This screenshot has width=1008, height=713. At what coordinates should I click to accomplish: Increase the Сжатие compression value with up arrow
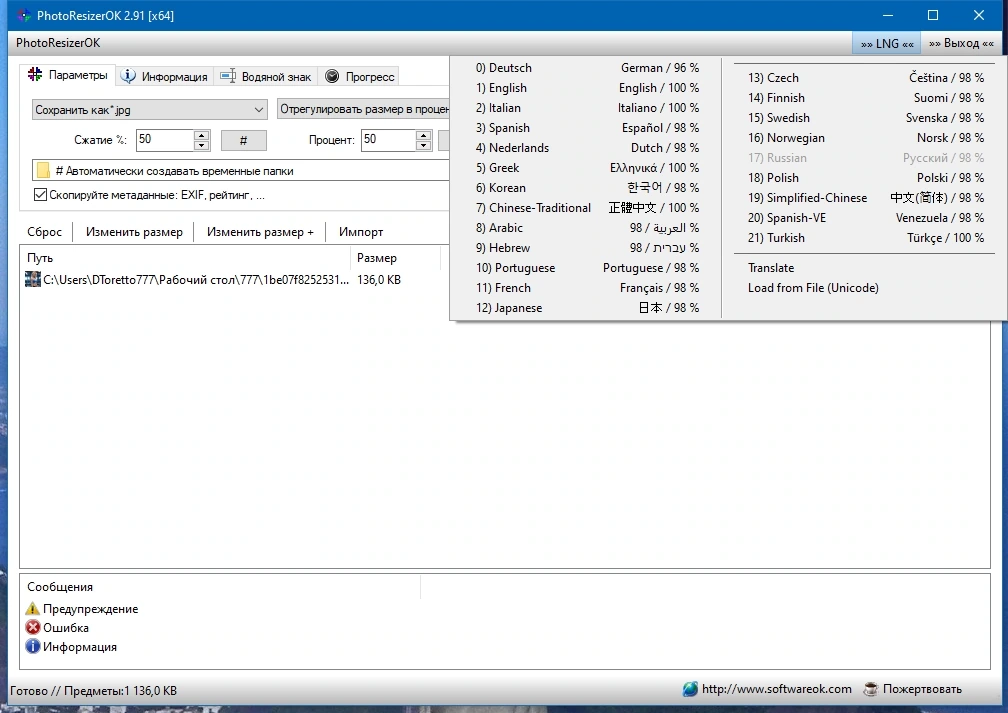(202, 135)
